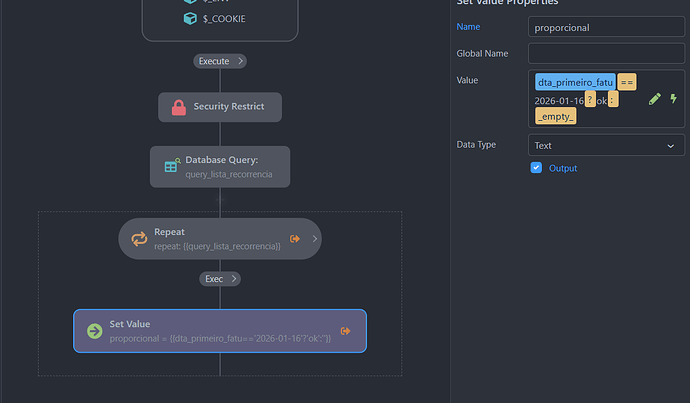Expand the Repeat step chevron

(314, 239)
